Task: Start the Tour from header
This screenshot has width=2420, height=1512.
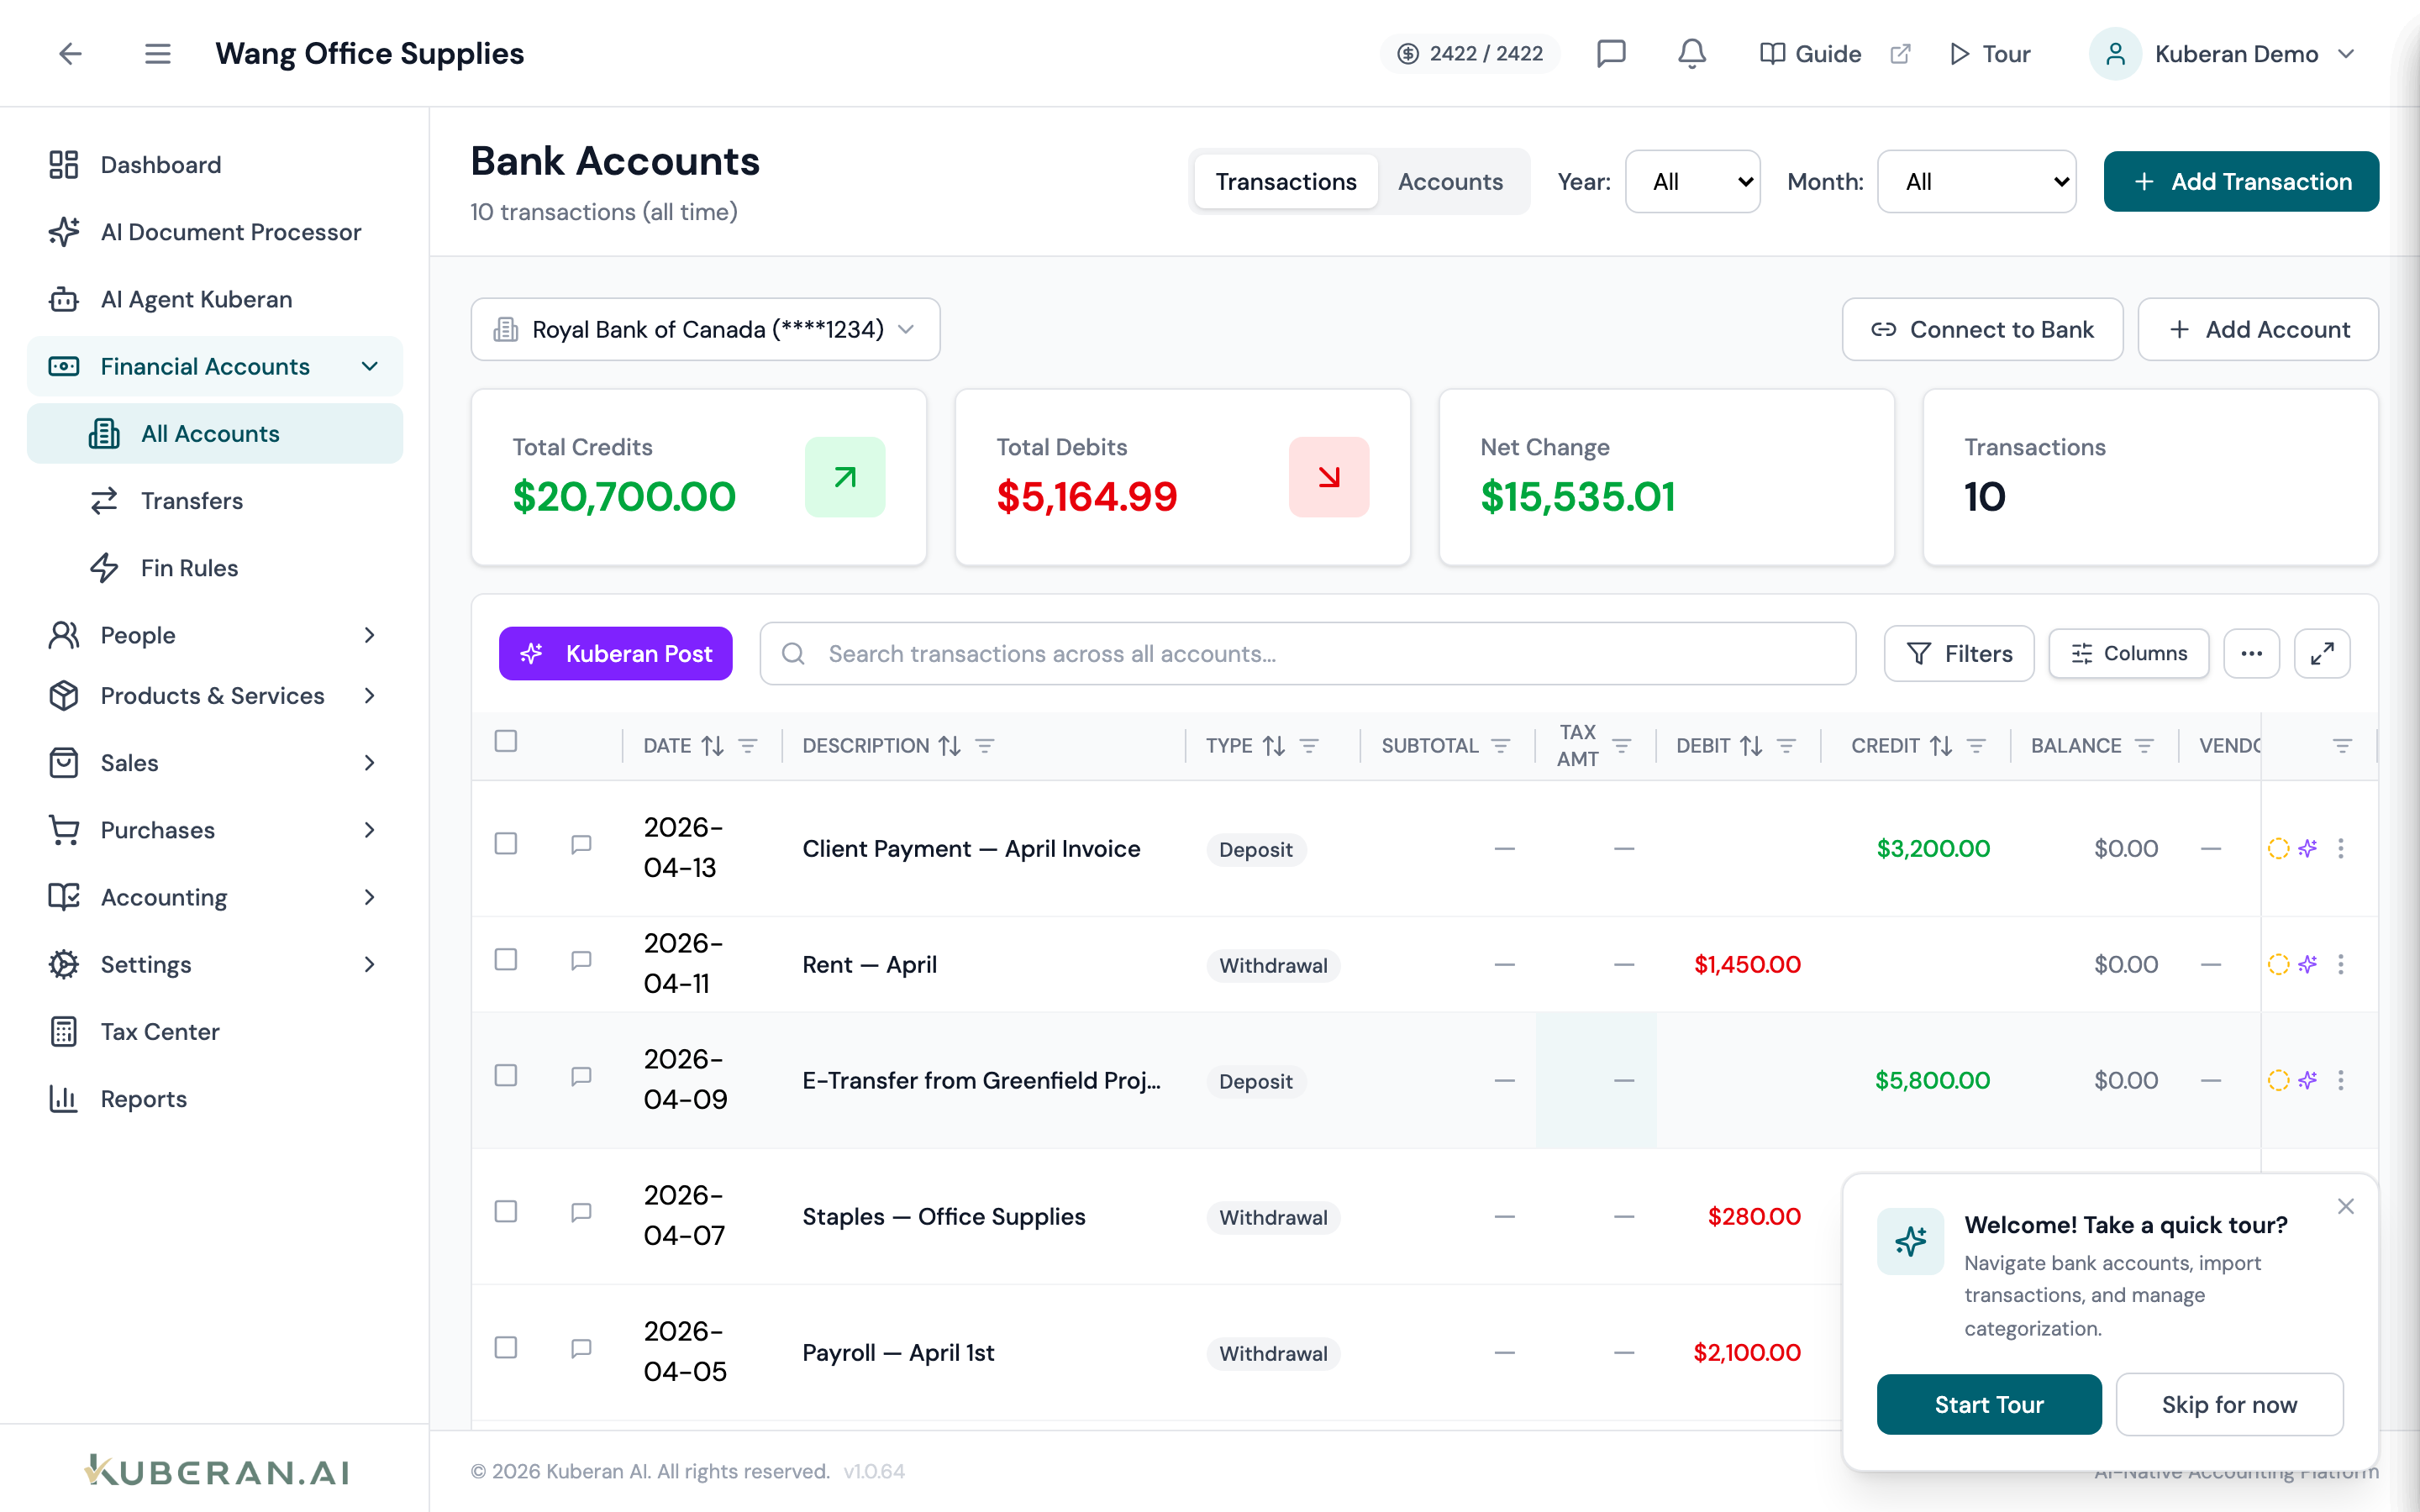Action: [x=1990, y=54]
